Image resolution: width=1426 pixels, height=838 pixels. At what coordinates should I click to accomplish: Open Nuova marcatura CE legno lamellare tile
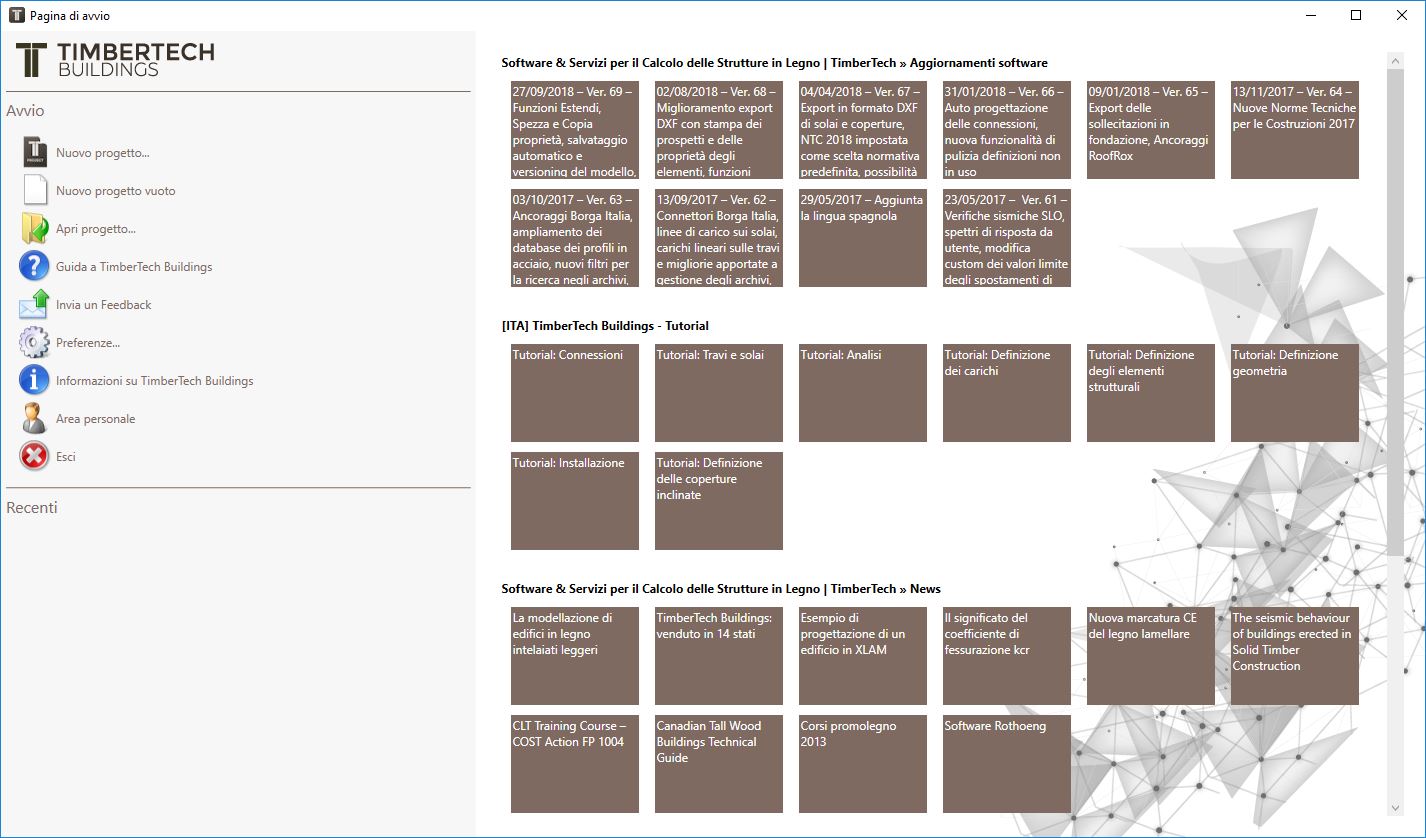1151,656
